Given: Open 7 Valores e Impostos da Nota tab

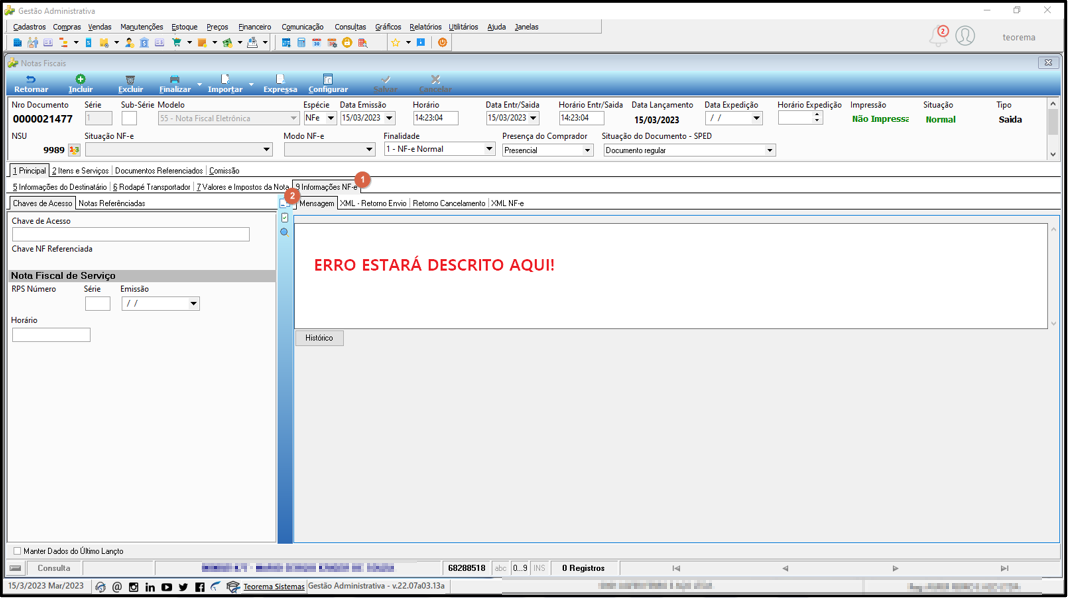Looking at the screenshot, I should click(x=242, y=187).
